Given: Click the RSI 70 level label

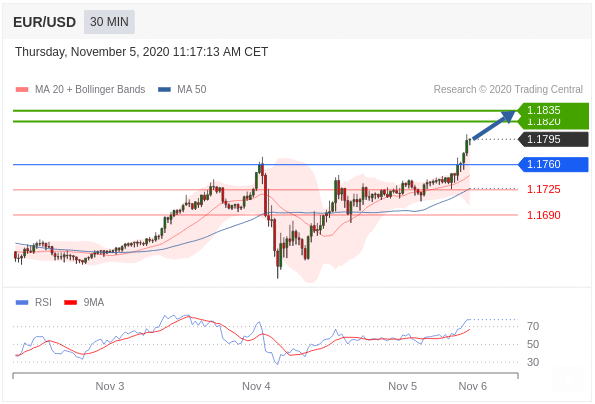Looking at the screenshot, I should [533, 326].
